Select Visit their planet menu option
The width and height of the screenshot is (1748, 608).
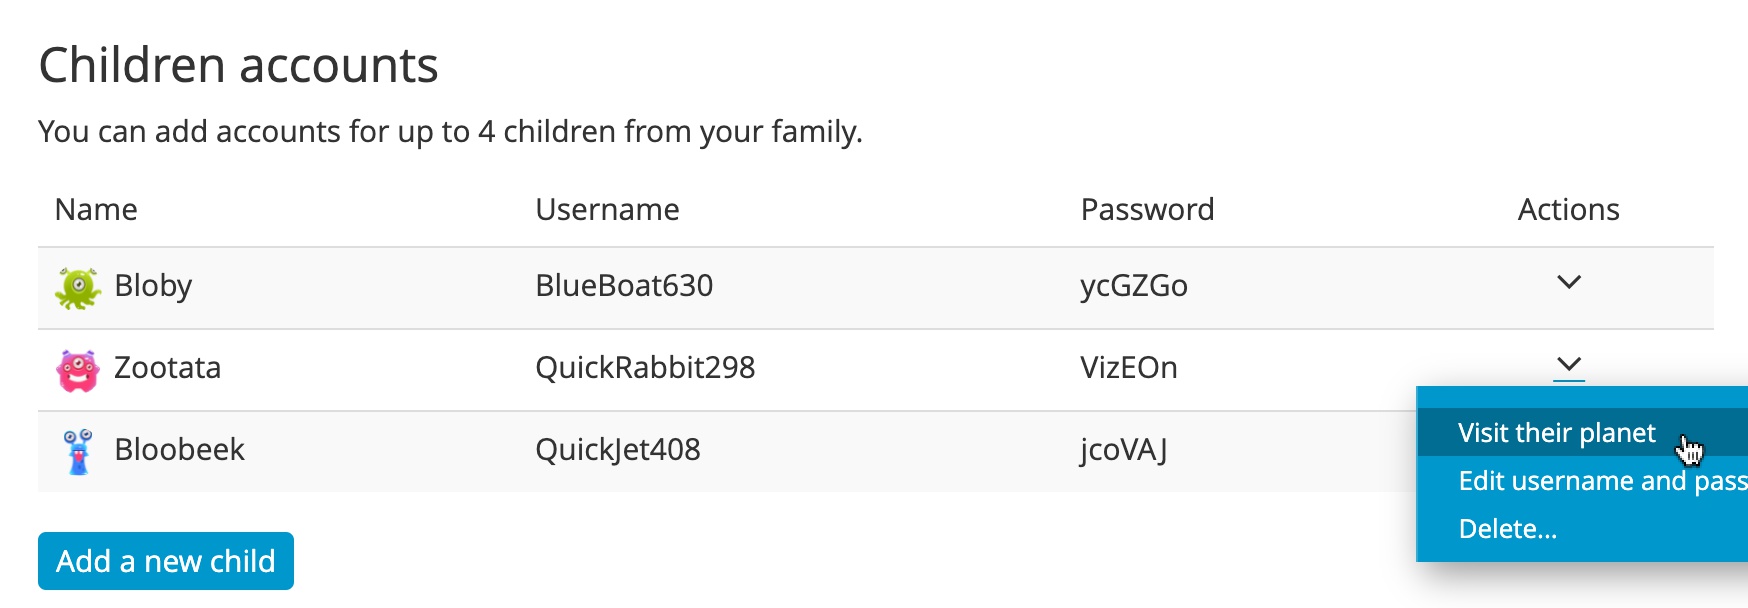pyautogui.click(x=1556, y=433)
